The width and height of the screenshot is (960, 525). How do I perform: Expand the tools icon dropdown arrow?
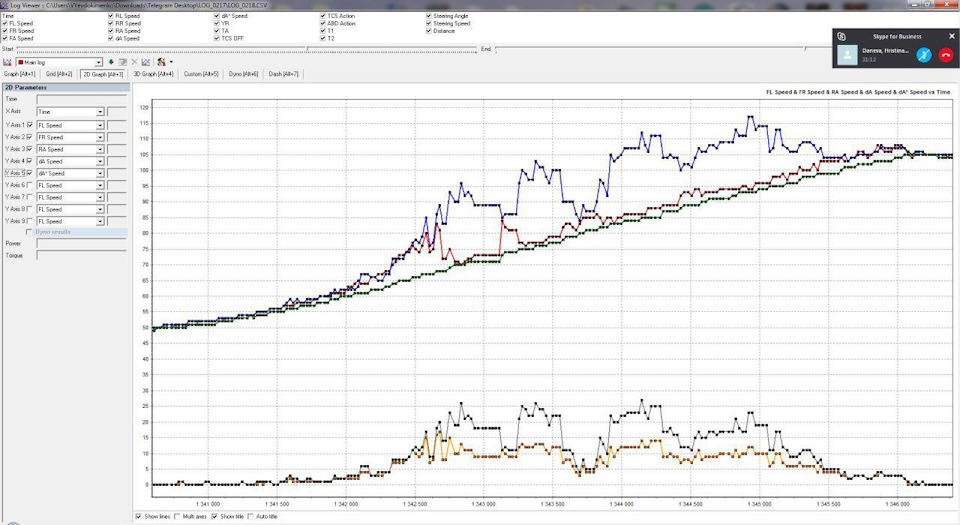171,62
